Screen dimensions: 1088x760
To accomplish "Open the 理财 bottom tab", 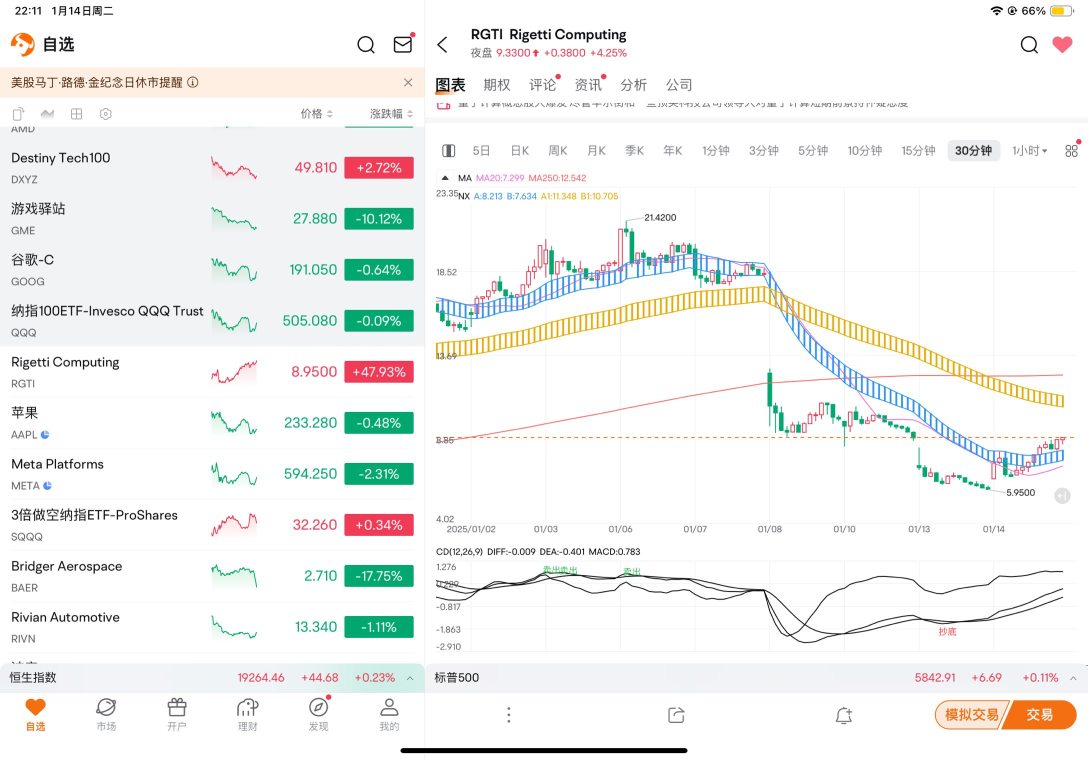I will [x=248, y=715].
